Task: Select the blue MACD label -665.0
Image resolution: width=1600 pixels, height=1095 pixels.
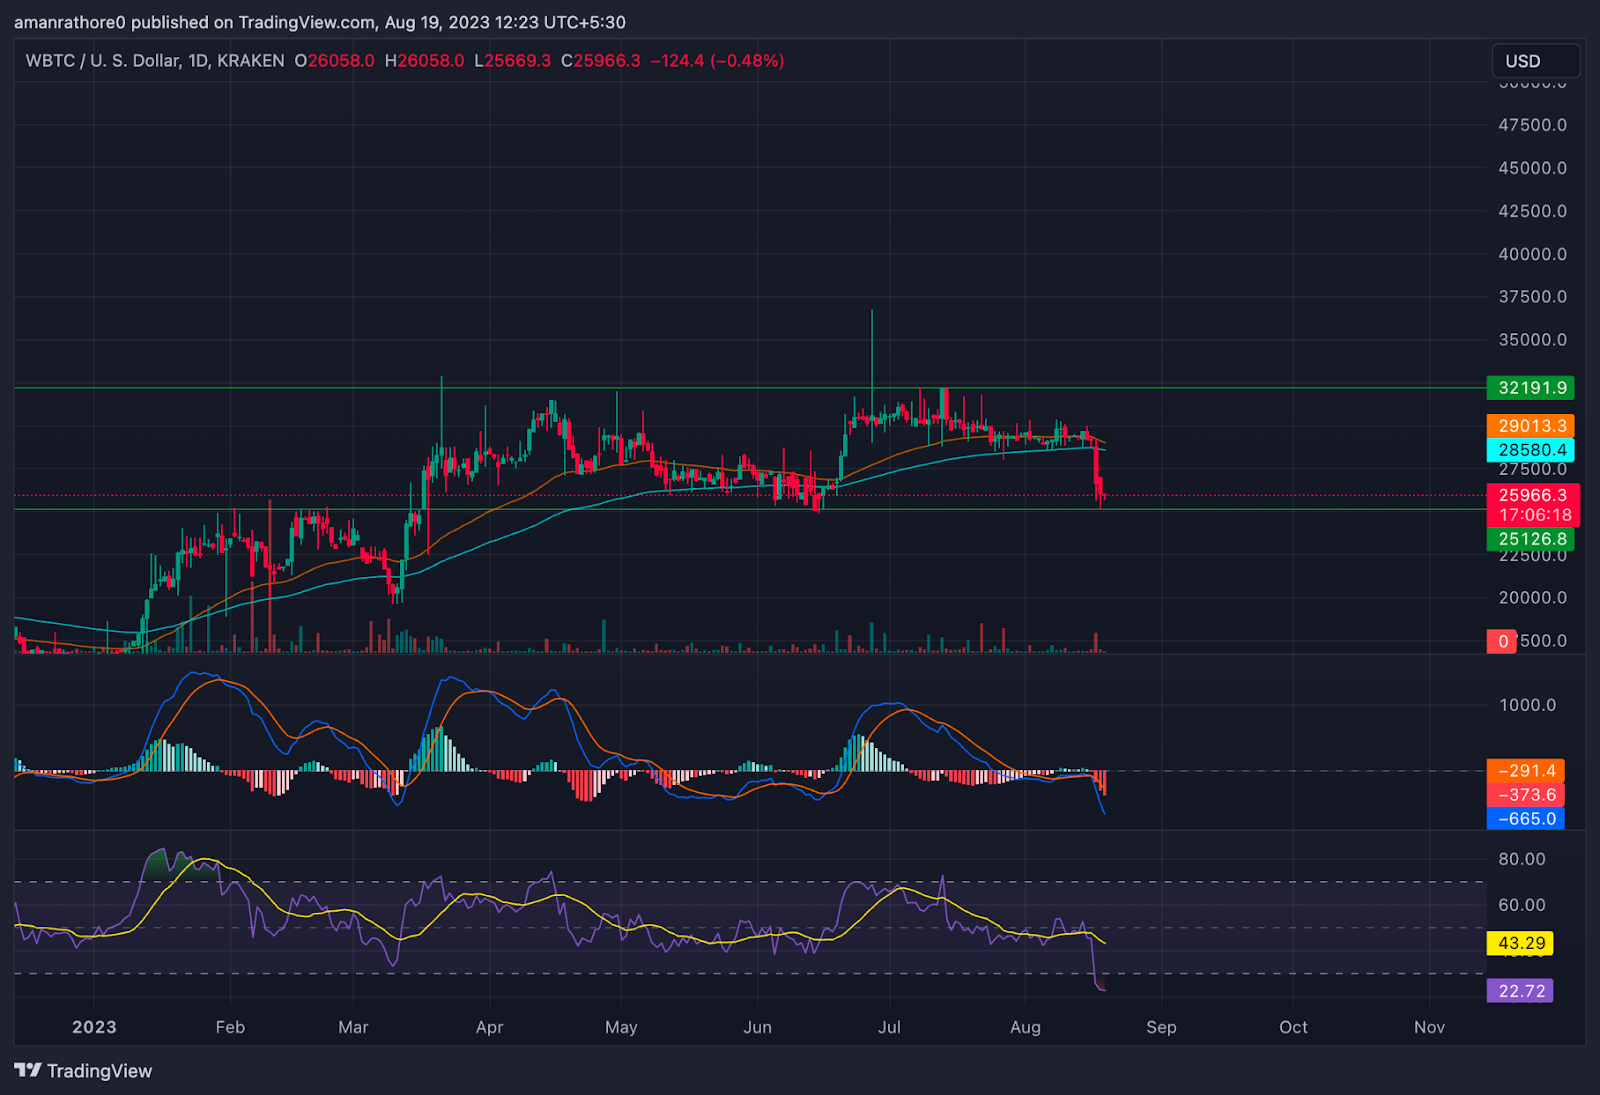Action: [1526, 819]
